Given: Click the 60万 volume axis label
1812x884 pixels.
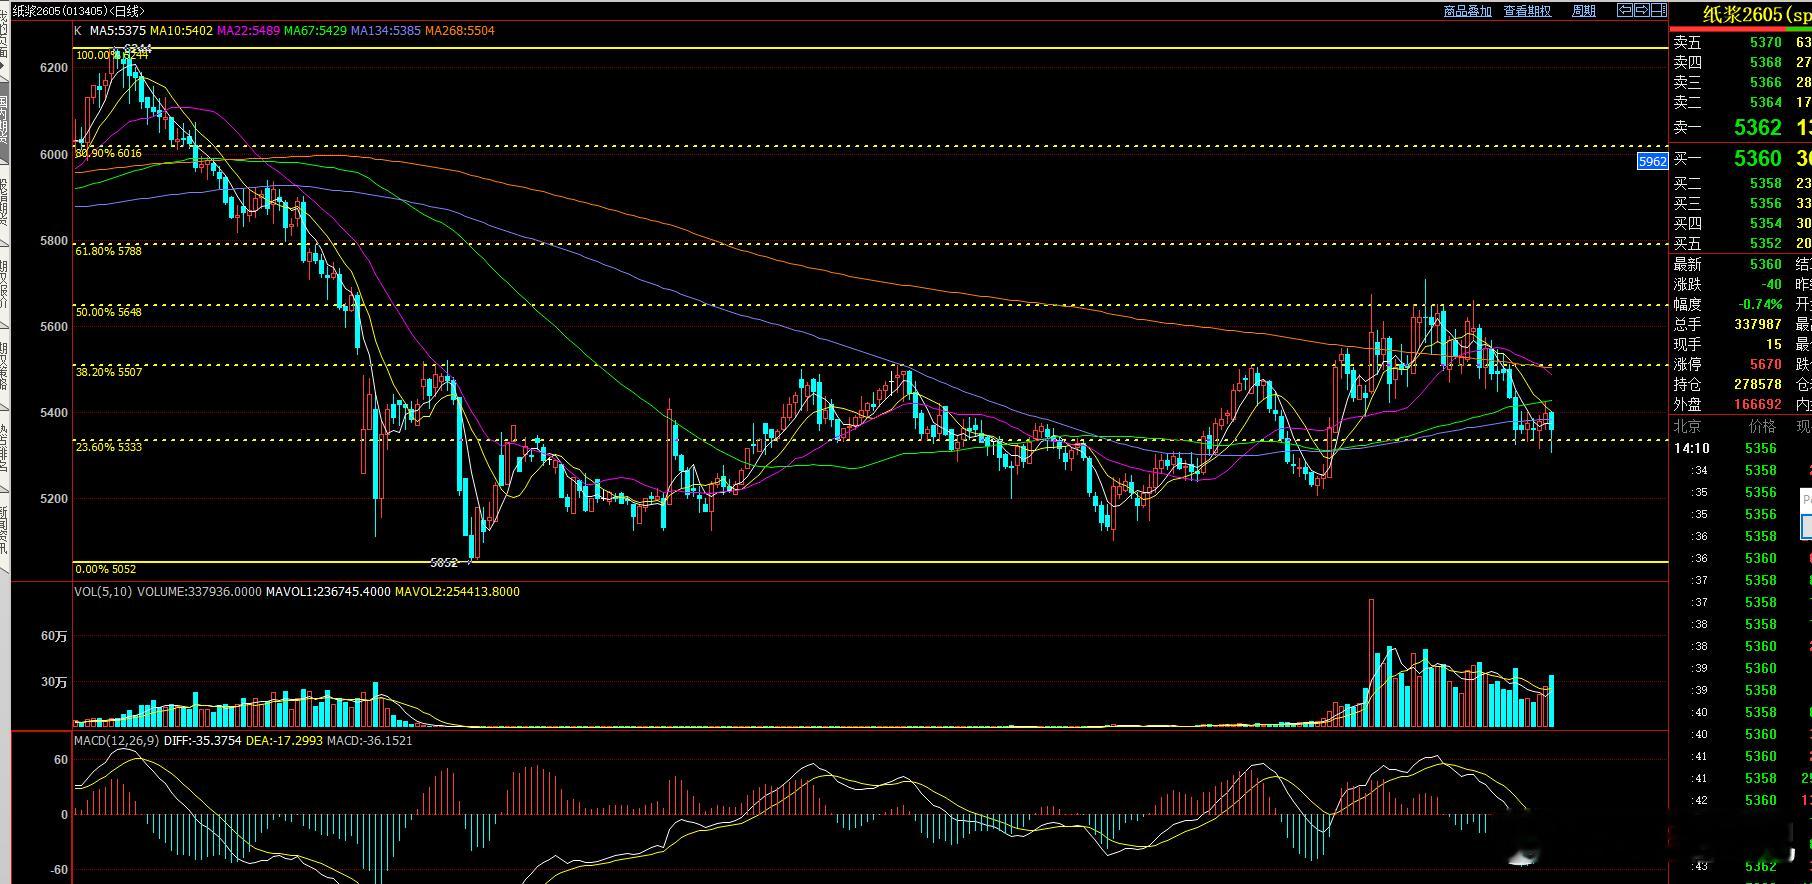Looking at the screenshot, I should (54, 636).
